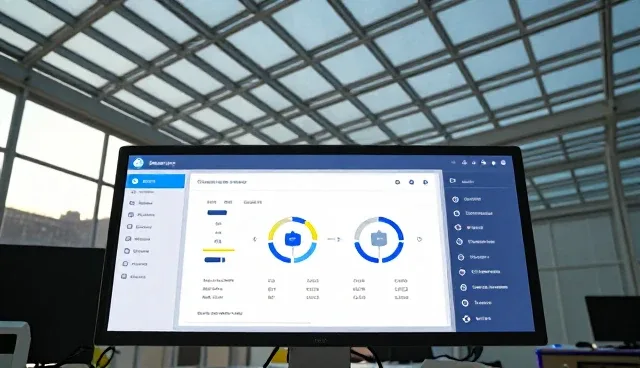The image size is (640, 368).
Task: Open the round avatar icon in the top header
Action: 503,162
